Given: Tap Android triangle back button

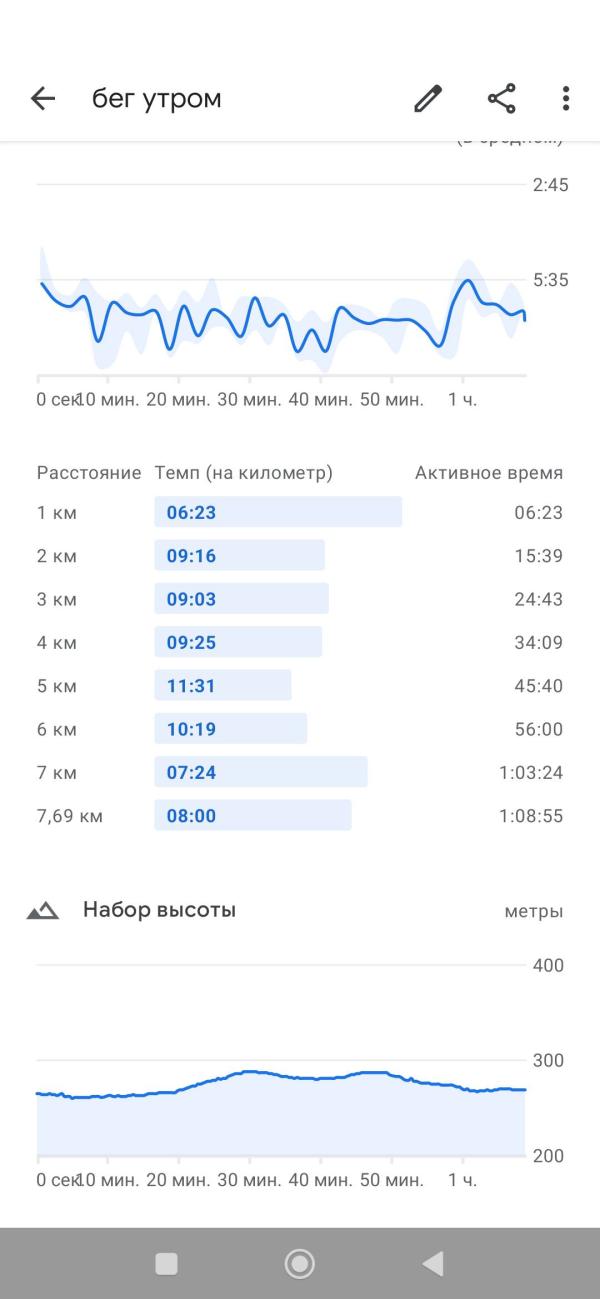Looking at the screenshot, I should click(x=433, y=1264).
